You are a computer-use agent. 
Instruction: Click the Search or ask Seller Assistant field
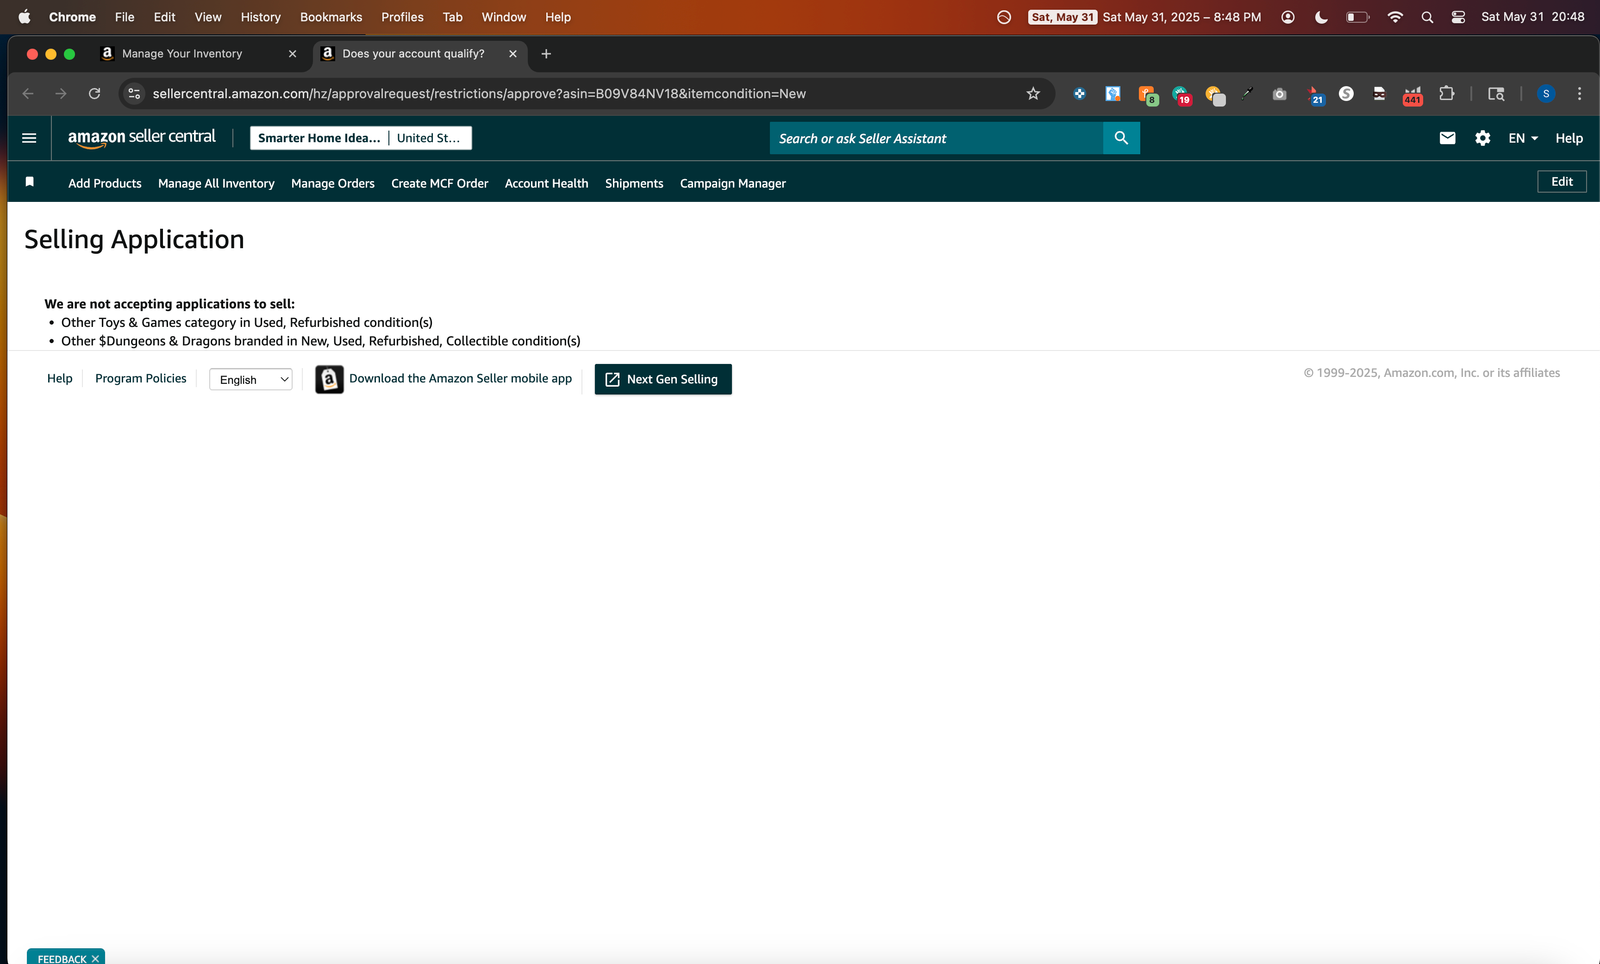(936, 138)
